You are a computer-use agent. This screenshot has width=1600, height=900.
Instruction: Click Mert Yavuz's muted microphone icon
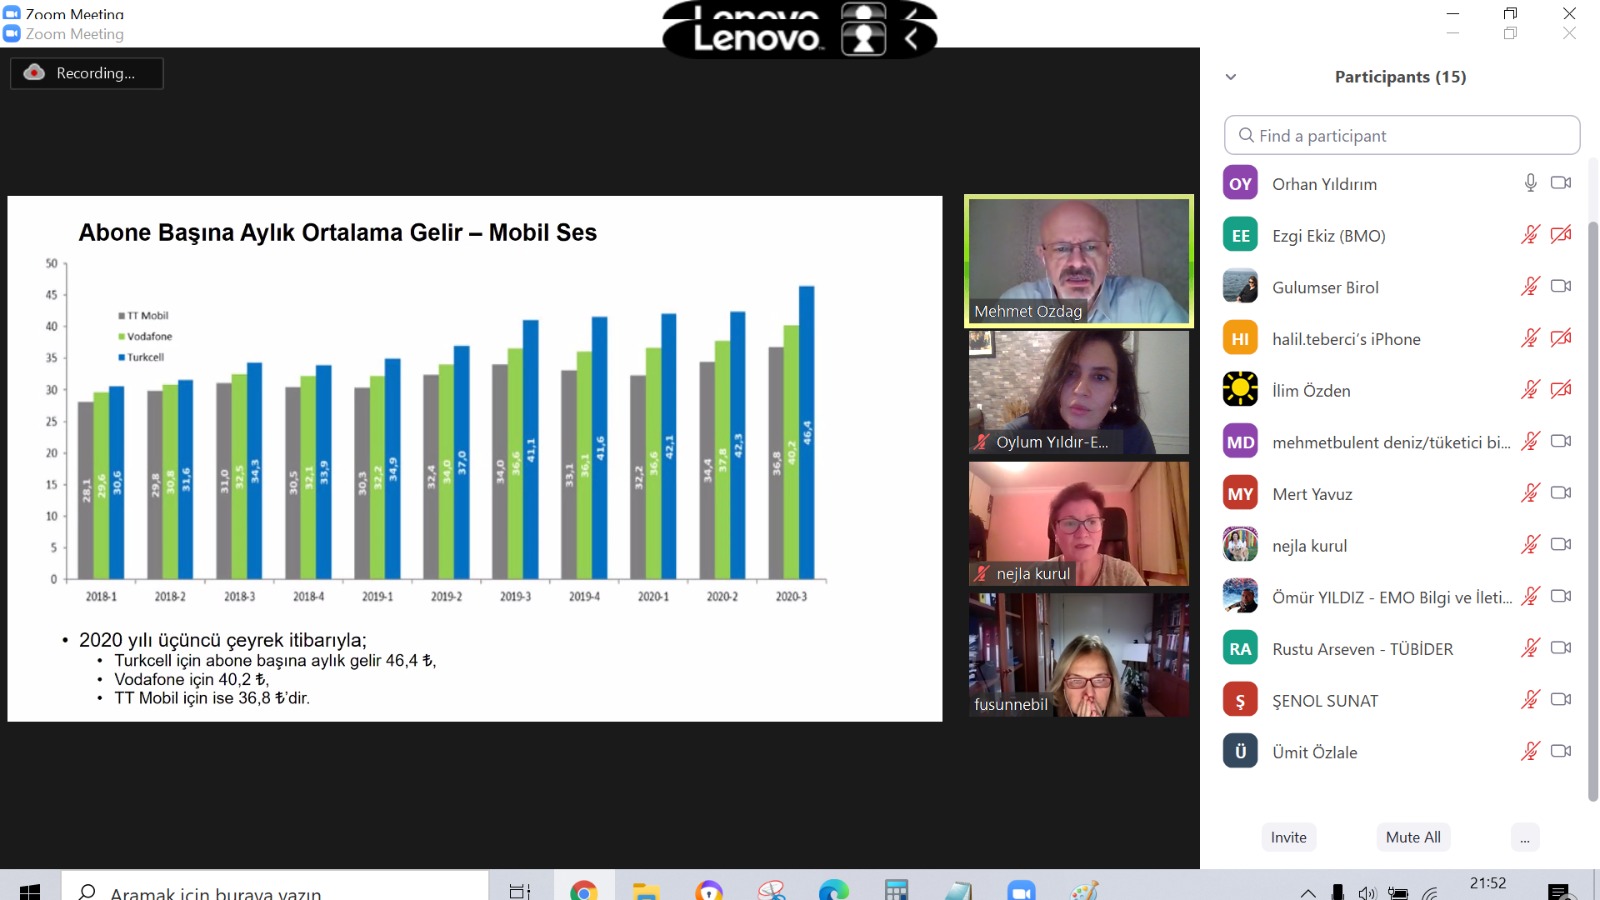click(x=1530, y=493)
